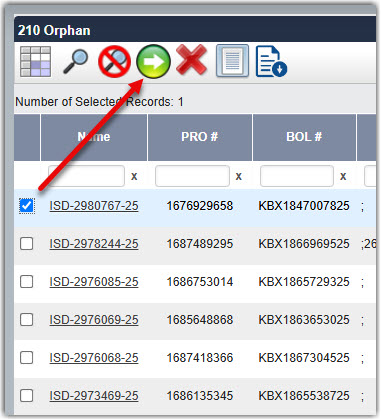Open record ISD-2976069-25 link
The image size is (381, 420).
94,320
